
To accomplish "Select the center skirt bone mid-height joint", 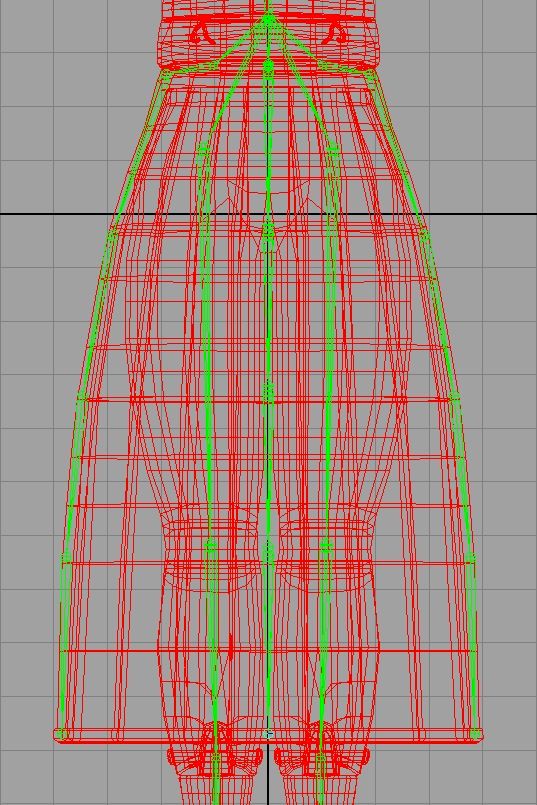I will (x=268, y=392).
